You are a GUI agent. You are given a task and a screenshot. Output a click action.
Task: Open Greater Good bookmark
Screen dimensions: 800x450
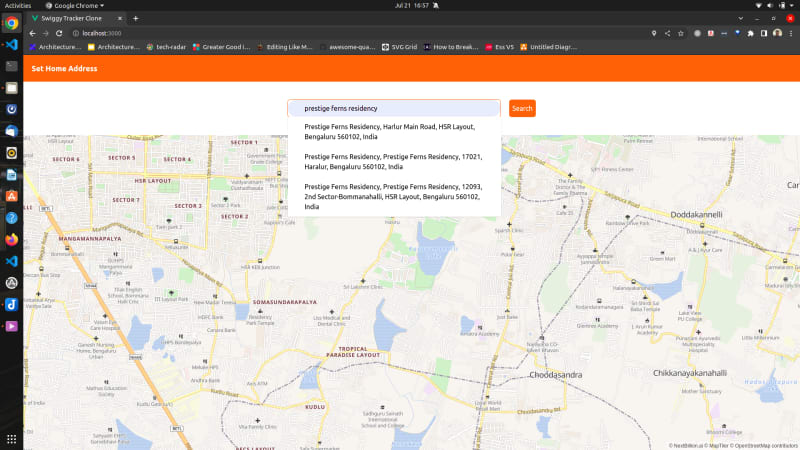[221, 47]
